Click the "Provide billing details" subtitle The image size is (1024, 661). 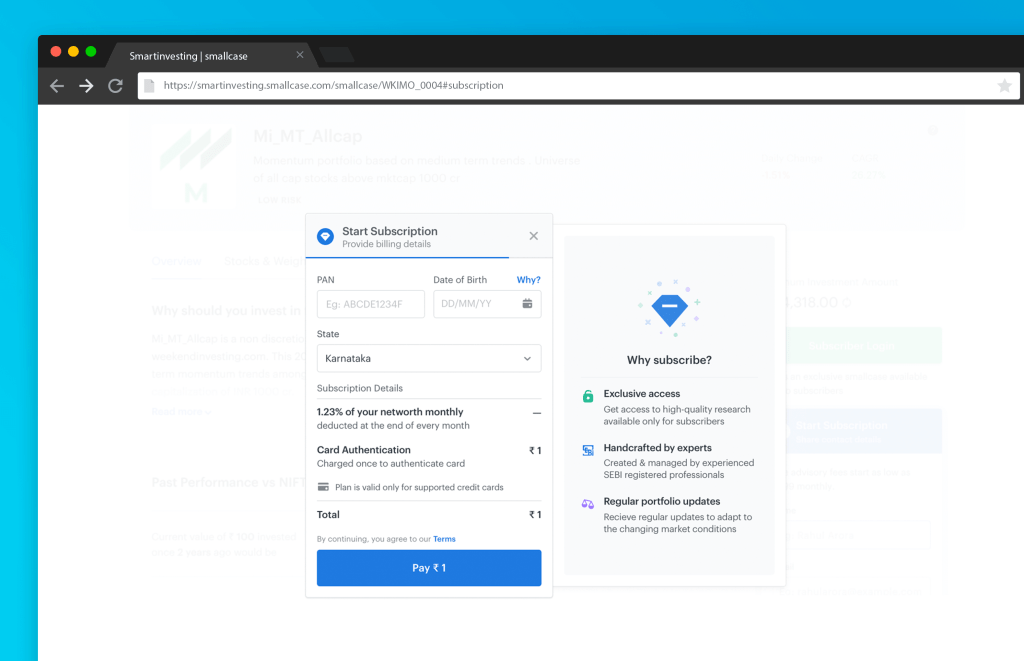pos(387,244)
